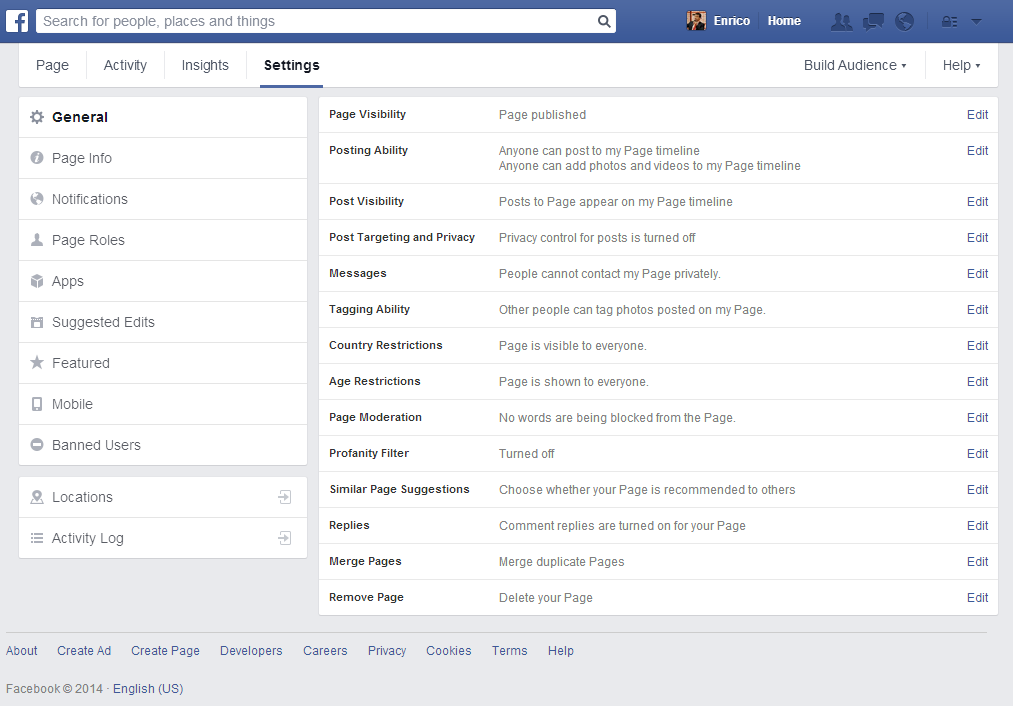1013x706 pixels.
Task: Edit Profanity Filter setting
Action: (x=977, y=453)
